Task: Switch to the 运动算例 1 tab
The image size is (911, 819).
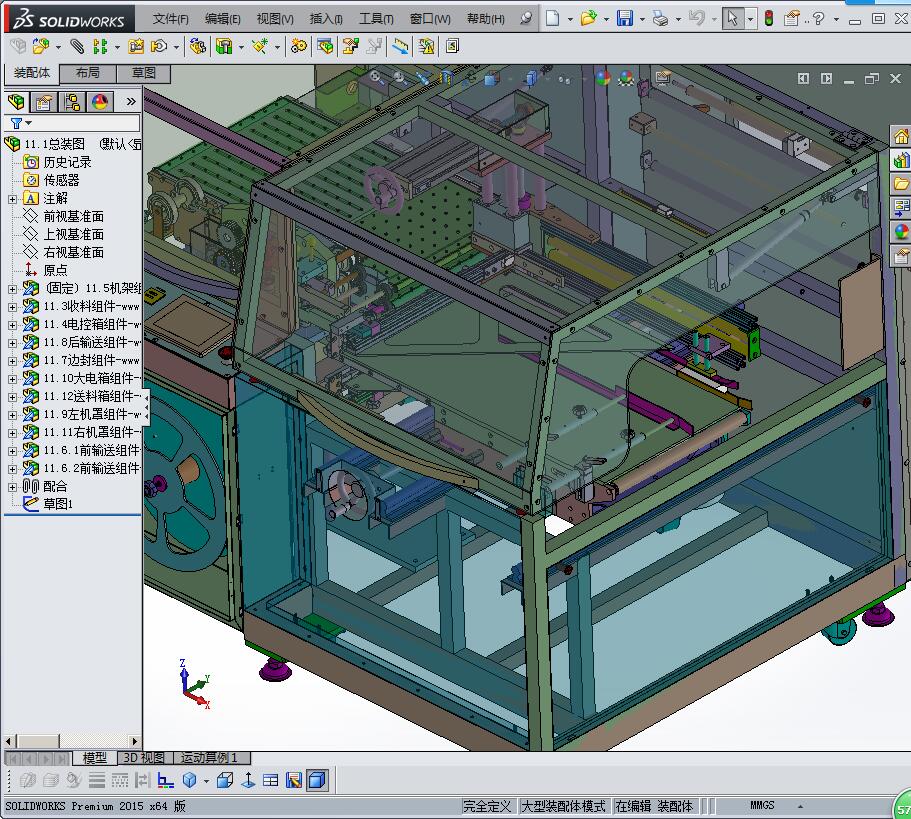Action: click(211, 758)
